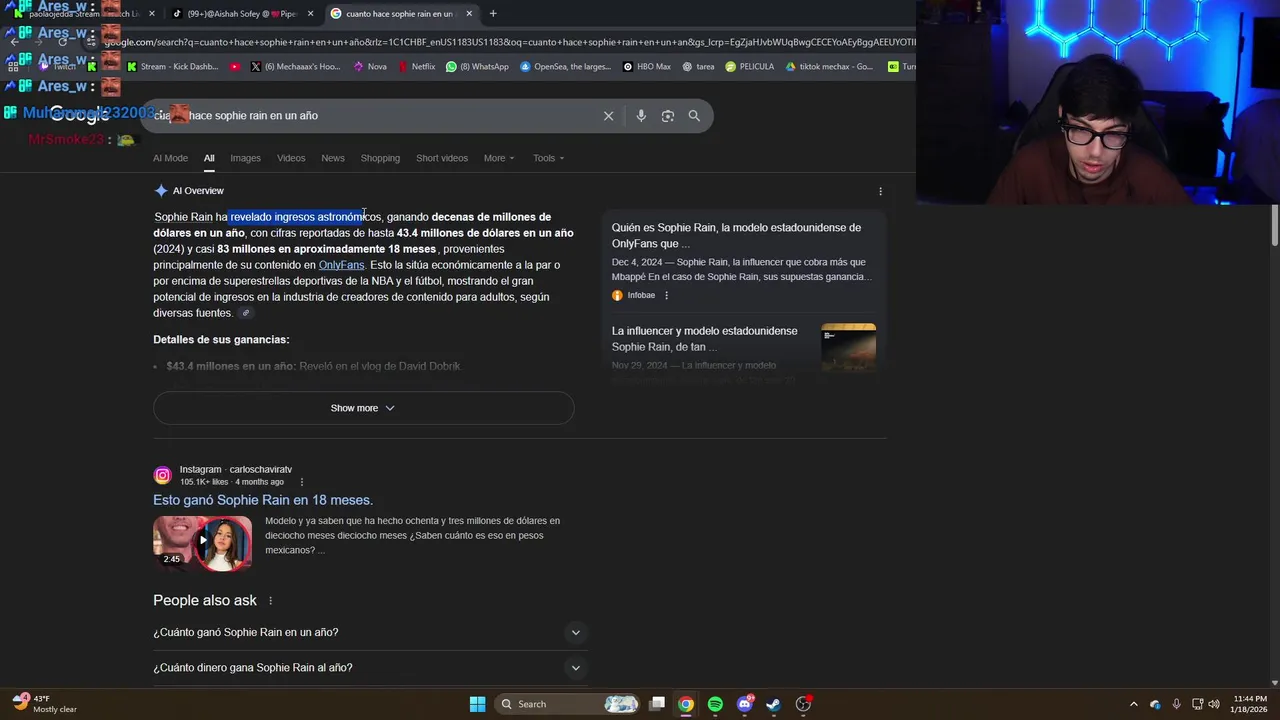Open the More search filters dropdown
The width and height of the screenshot is (1280, 720).
[499, 158]
